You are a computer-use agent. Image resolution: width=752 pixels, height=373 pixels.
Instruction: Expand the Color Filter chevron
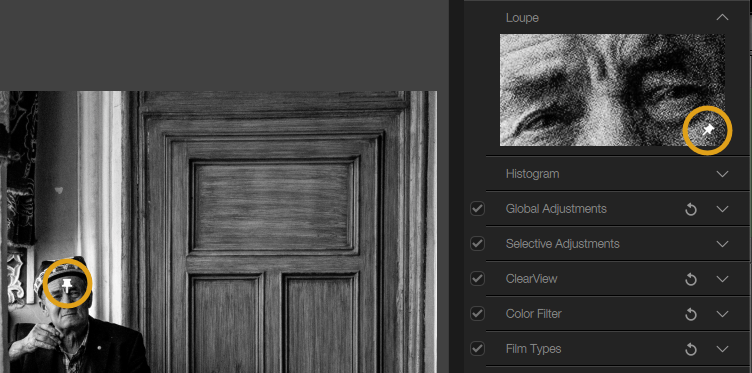(722, 314)
